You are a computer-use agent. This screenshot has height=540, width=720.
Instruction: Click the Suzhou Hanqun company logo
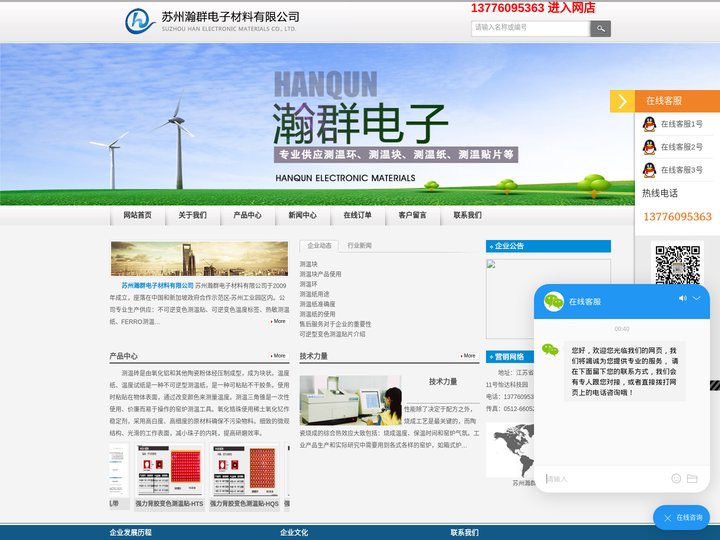211,21
